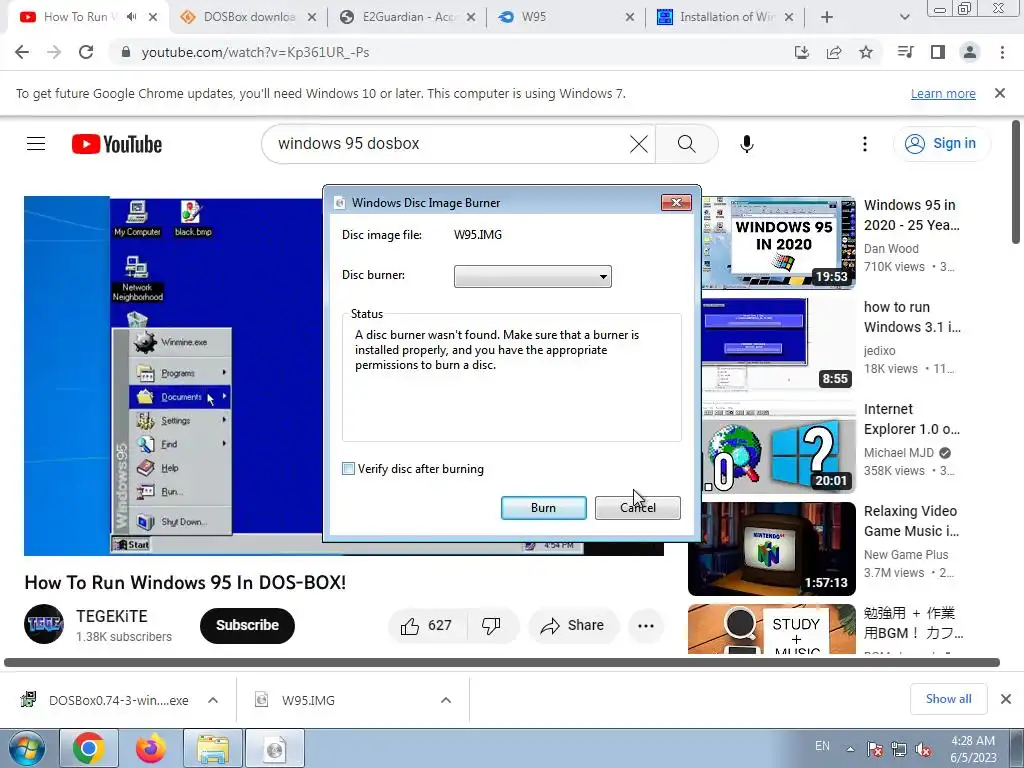This screenshot has height=768, width=1024.
Task: Dismiss the Chrome update infobar
Action: [1000, 93]
